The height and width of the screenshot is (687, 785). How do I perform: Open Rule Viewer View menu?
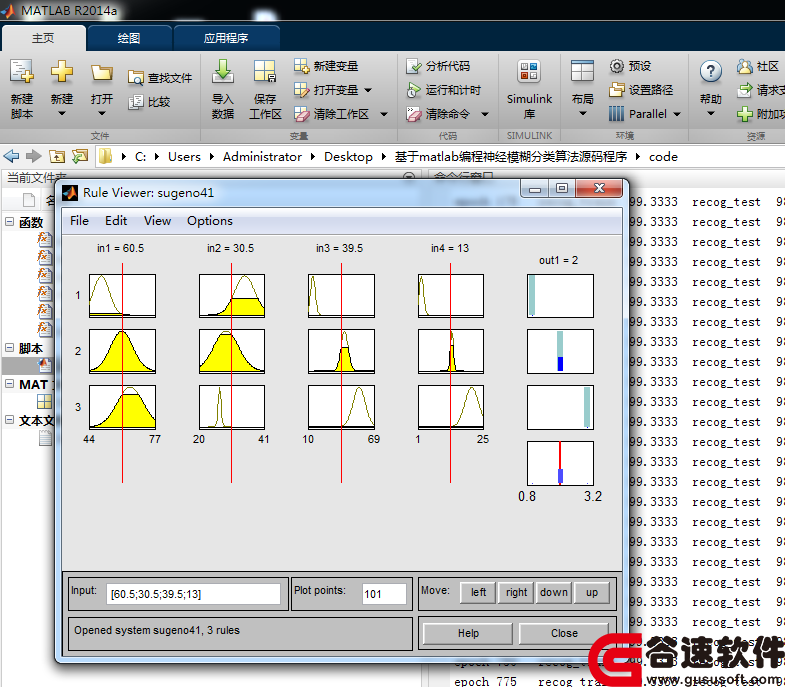[157, 221]
